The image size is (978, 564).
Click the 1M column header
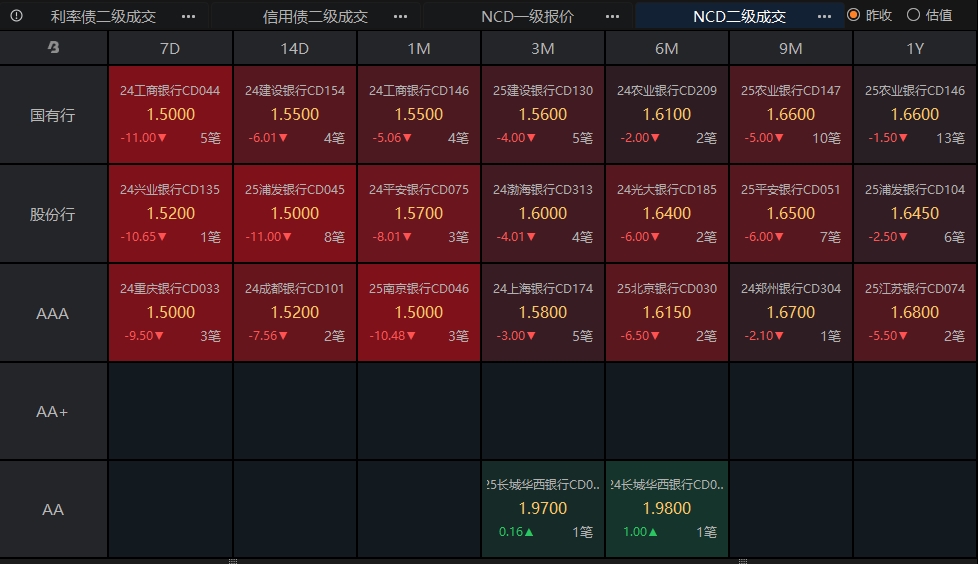[x=419, y=48]
